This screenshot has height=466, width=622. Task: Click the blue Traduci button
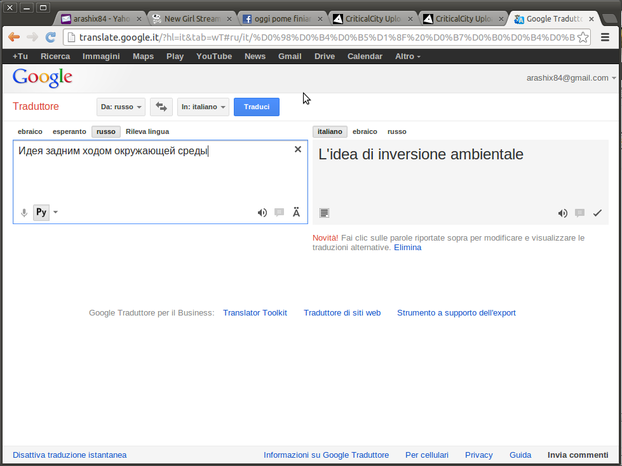pos(257,107)
